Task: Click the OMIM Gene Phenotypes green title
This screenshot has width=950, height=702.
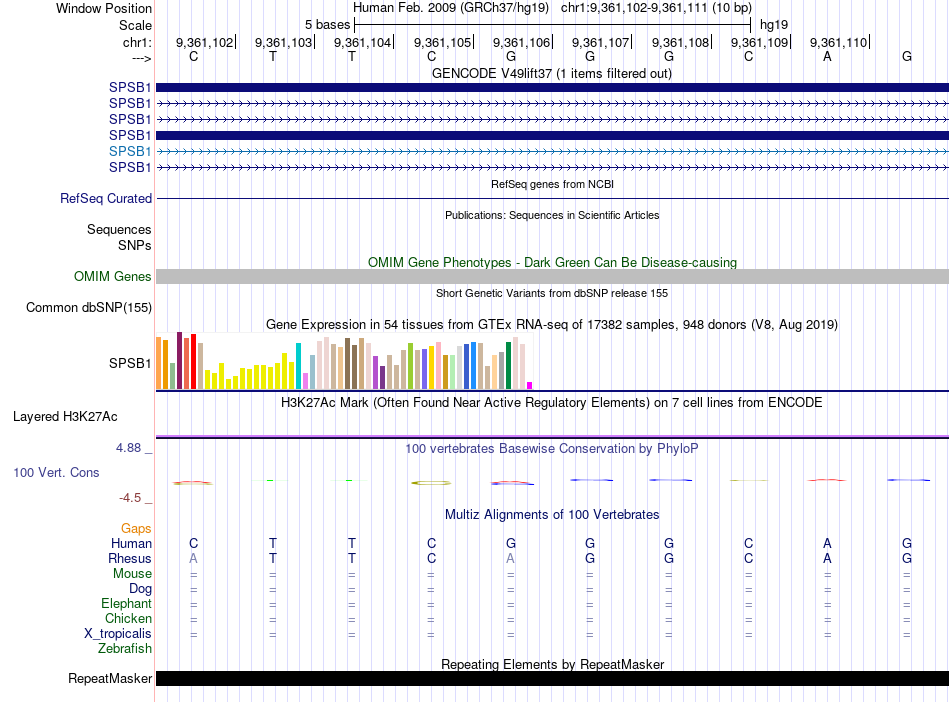Action: point(552,262)
